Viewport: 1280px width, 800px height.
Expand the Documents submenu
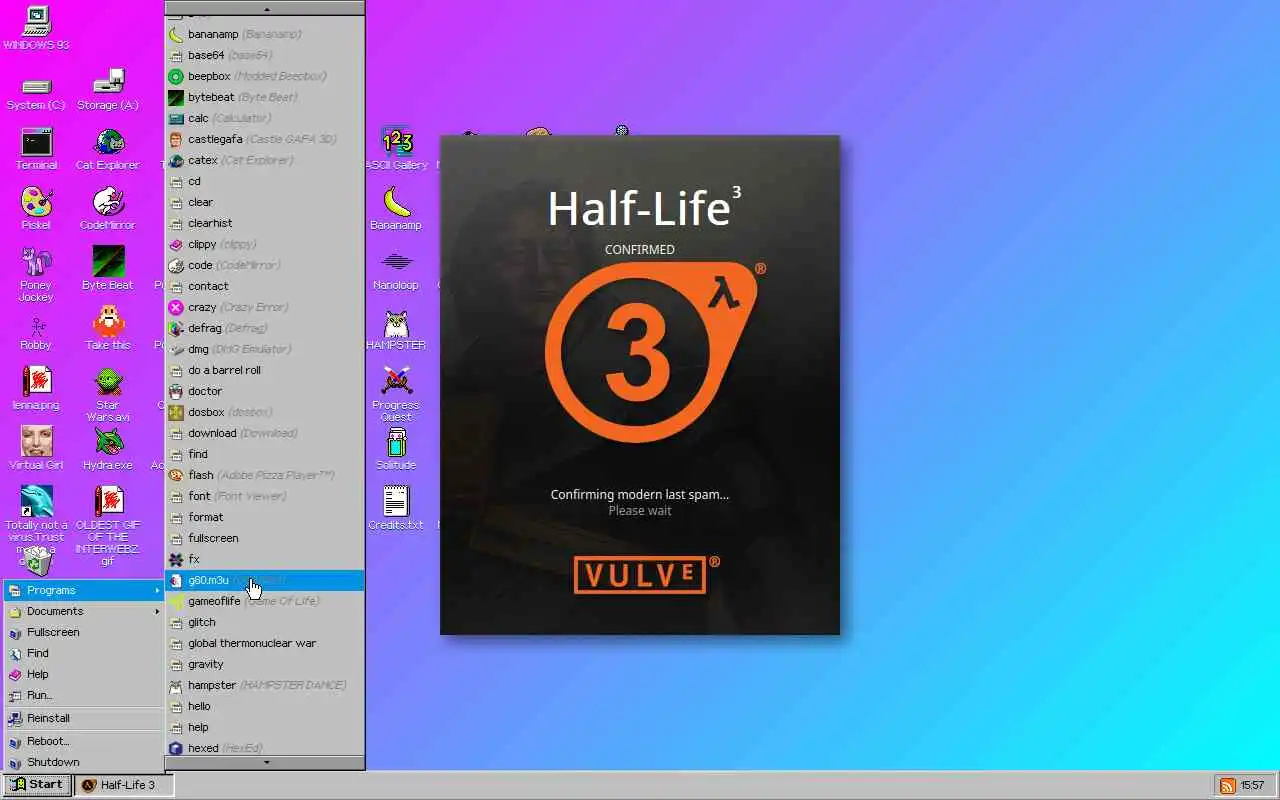[x=84, y=611]
